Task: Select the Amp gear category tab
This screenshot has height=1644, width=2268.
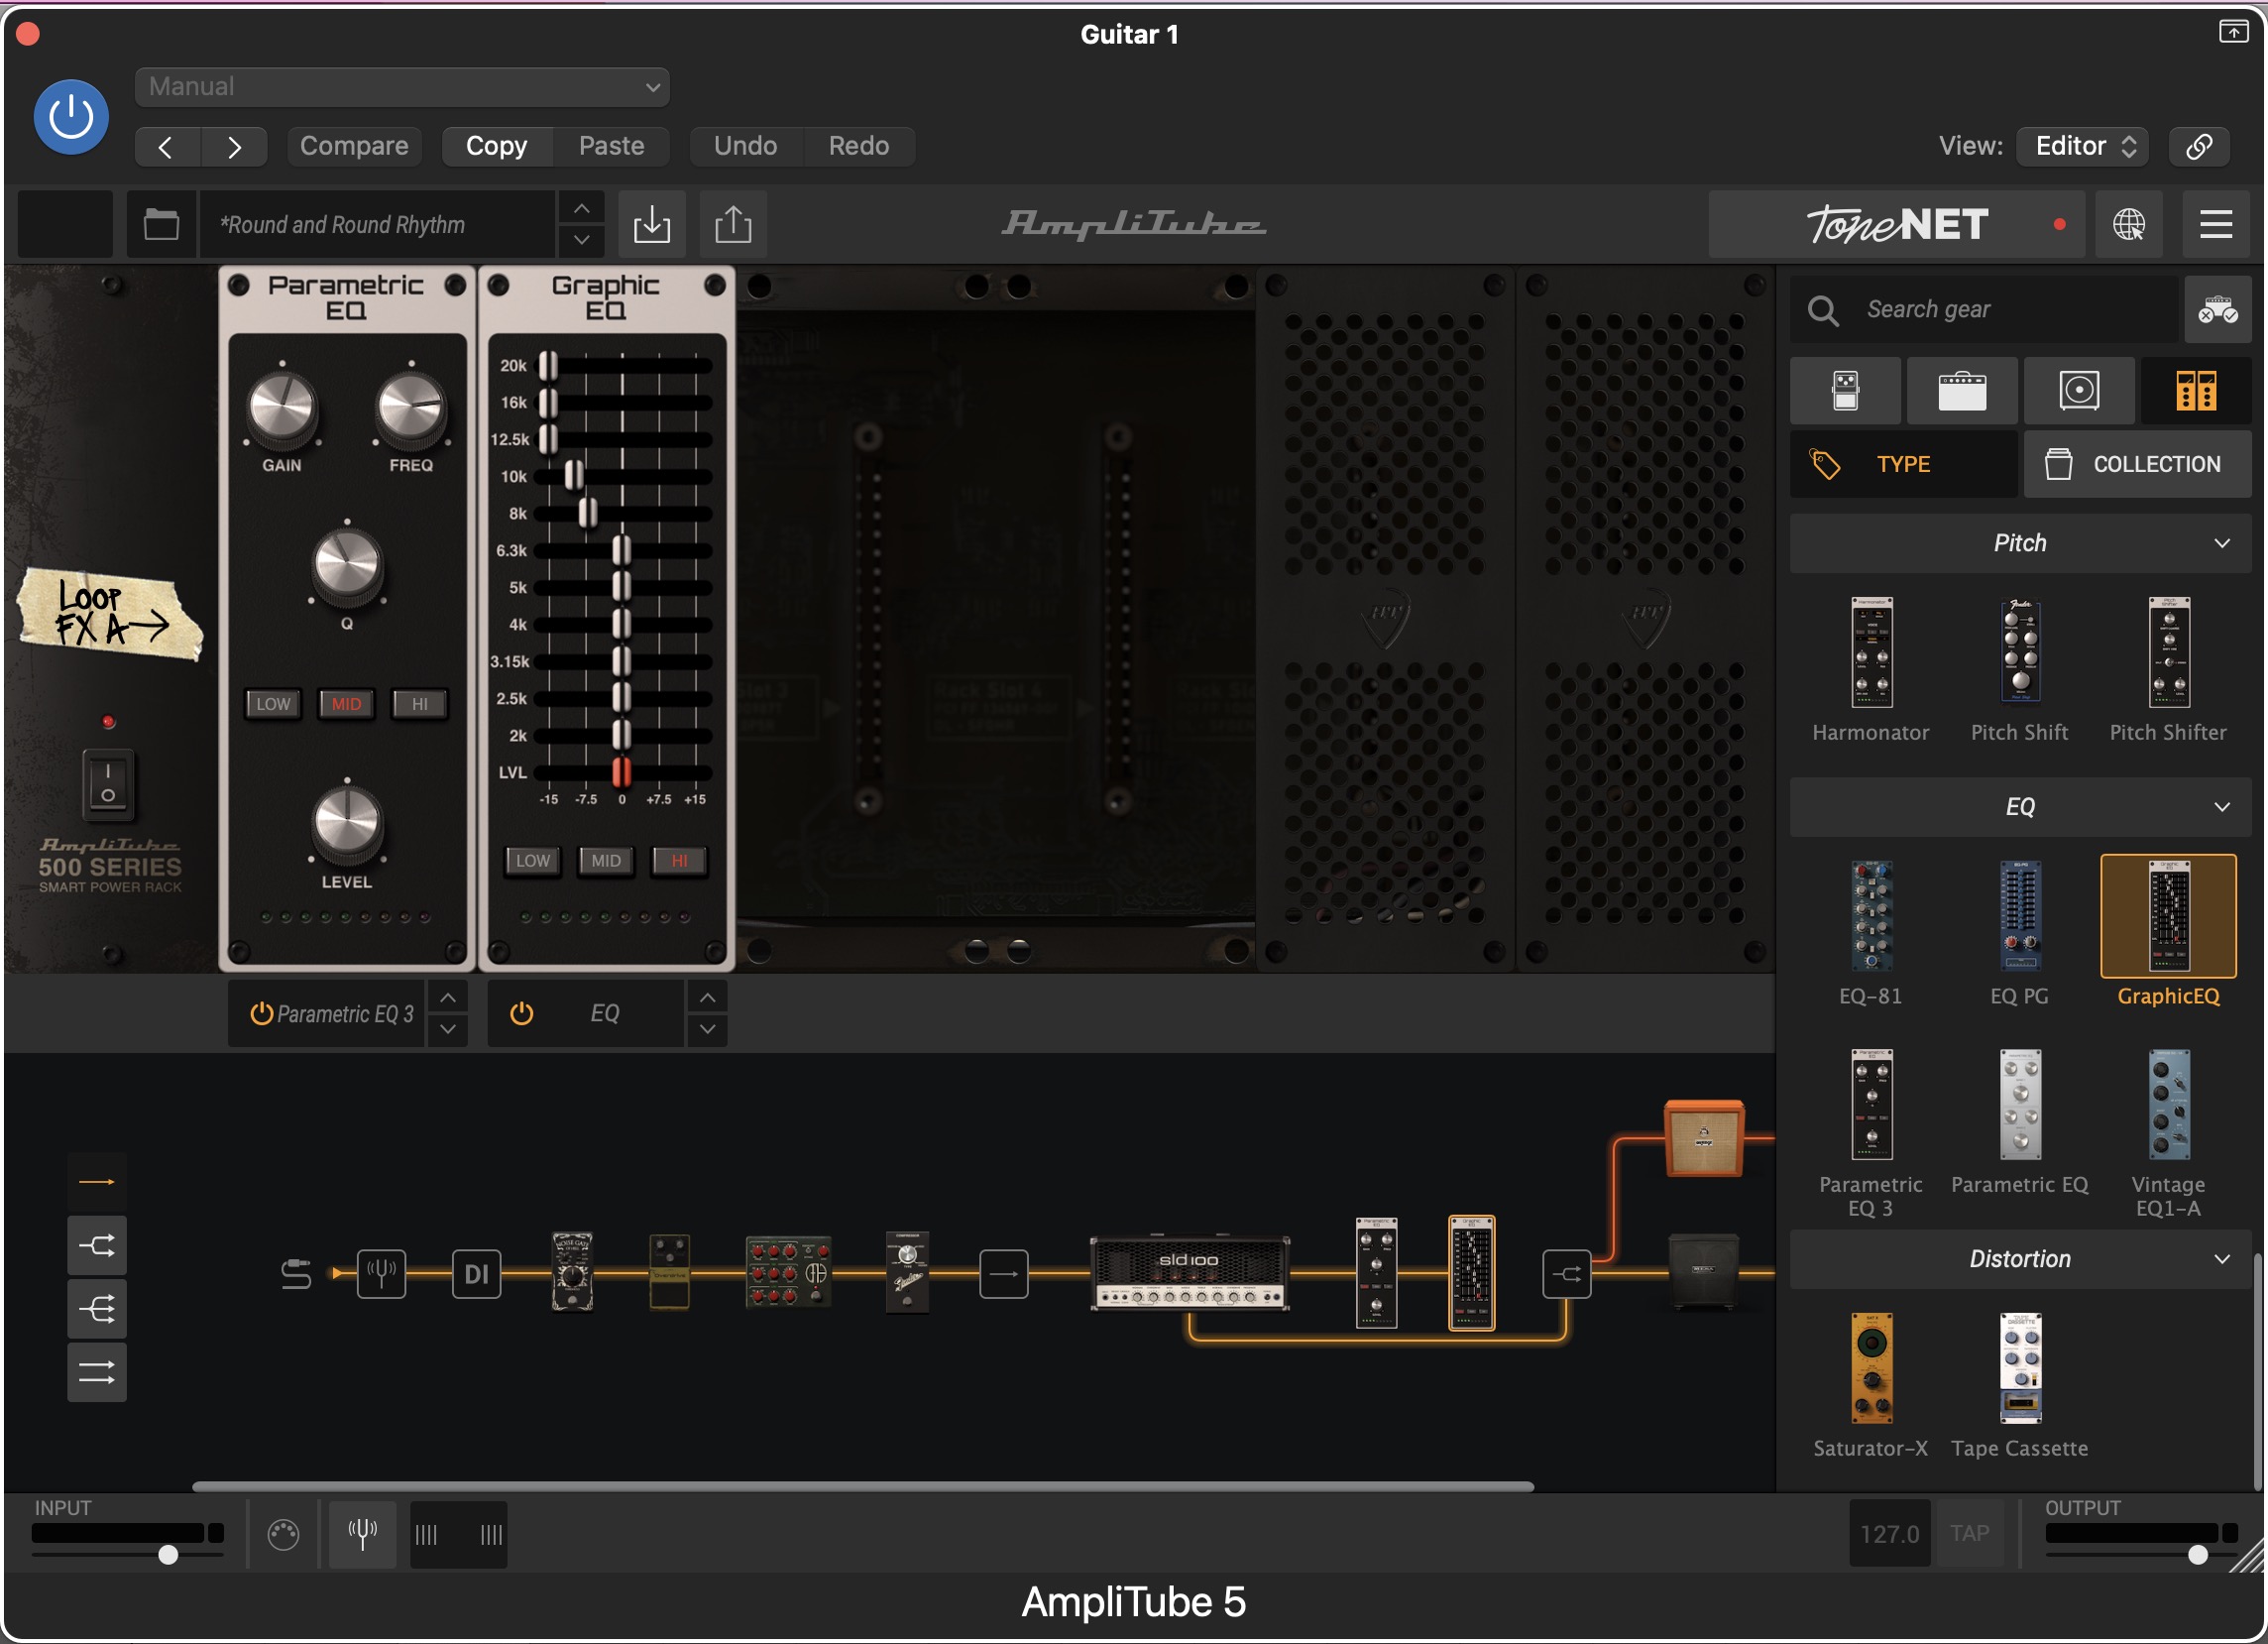Action: click(1963, 391)
